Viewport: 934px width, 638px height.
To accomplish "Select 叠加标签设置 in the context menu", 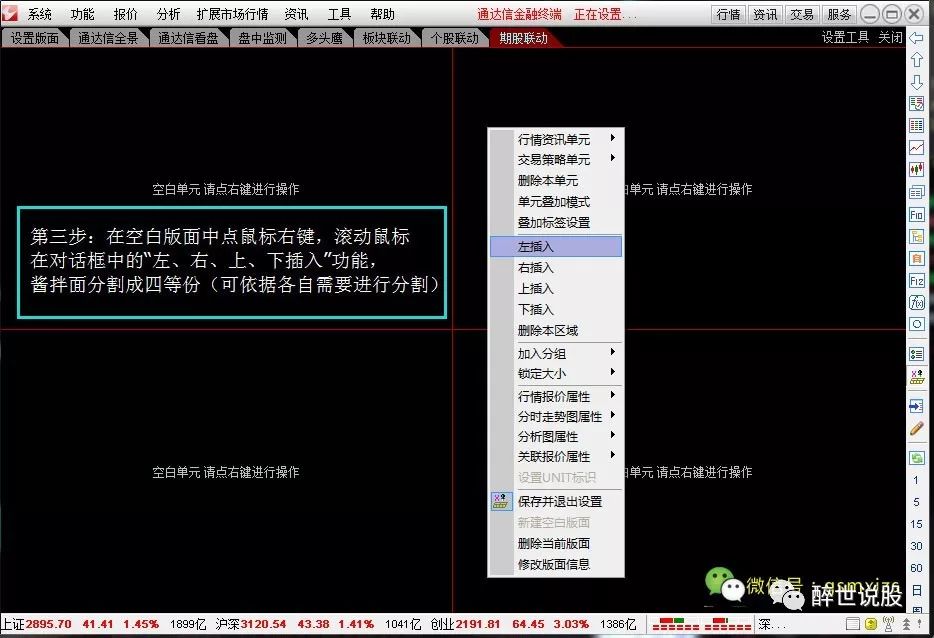I will point(556,222).
